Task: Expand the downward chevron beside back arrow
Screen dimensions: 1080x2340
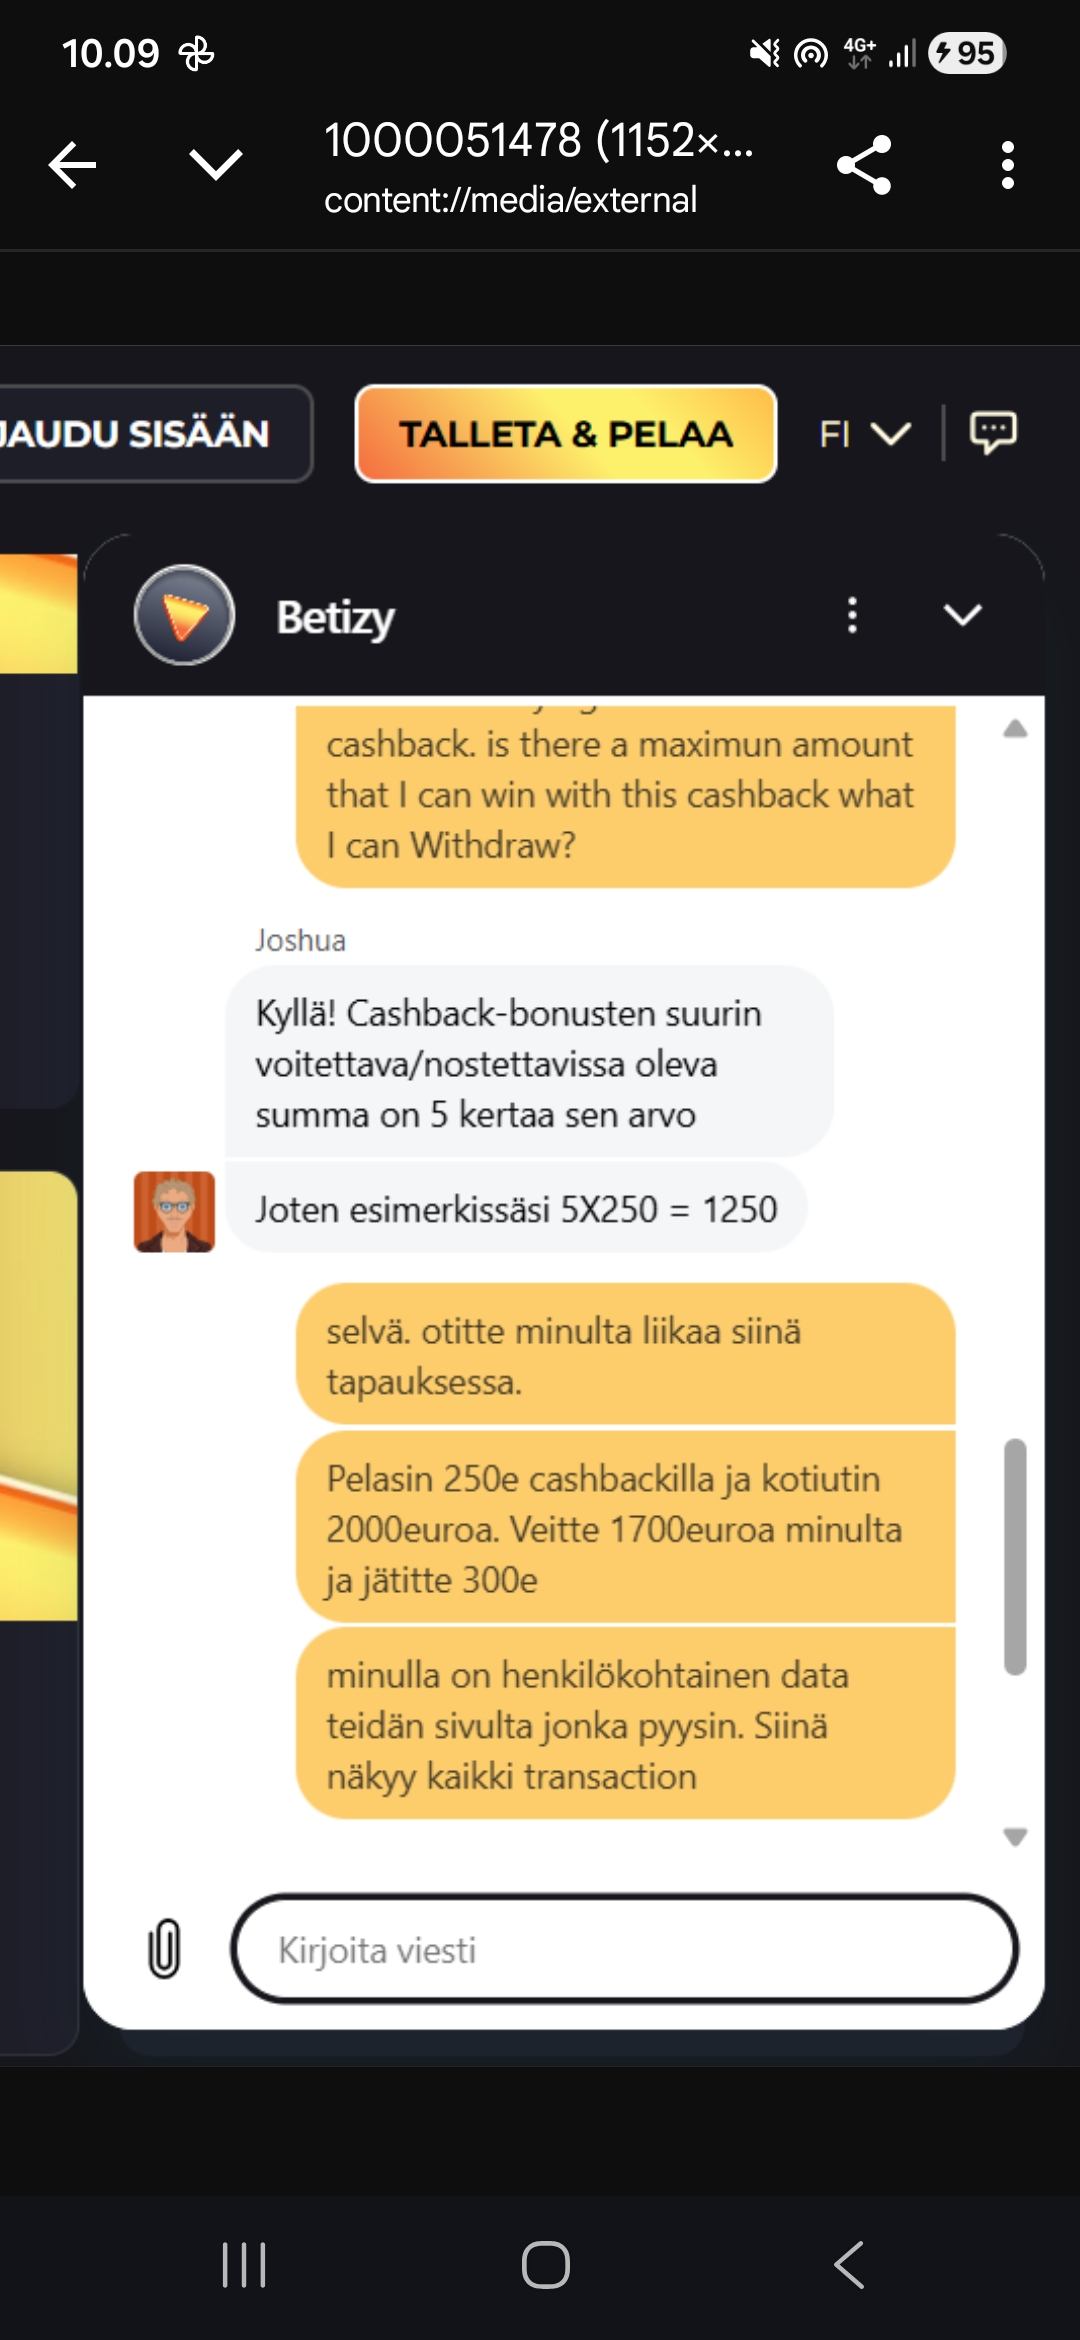Action: pyautogui.click(x=216, y=165)
